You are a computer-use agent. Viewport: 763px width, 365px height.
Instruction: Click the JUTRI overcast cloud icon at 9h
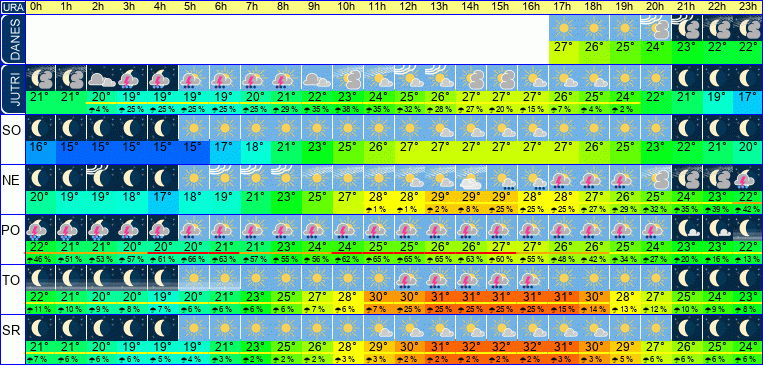pyautogui.click(x=317, y=77)
